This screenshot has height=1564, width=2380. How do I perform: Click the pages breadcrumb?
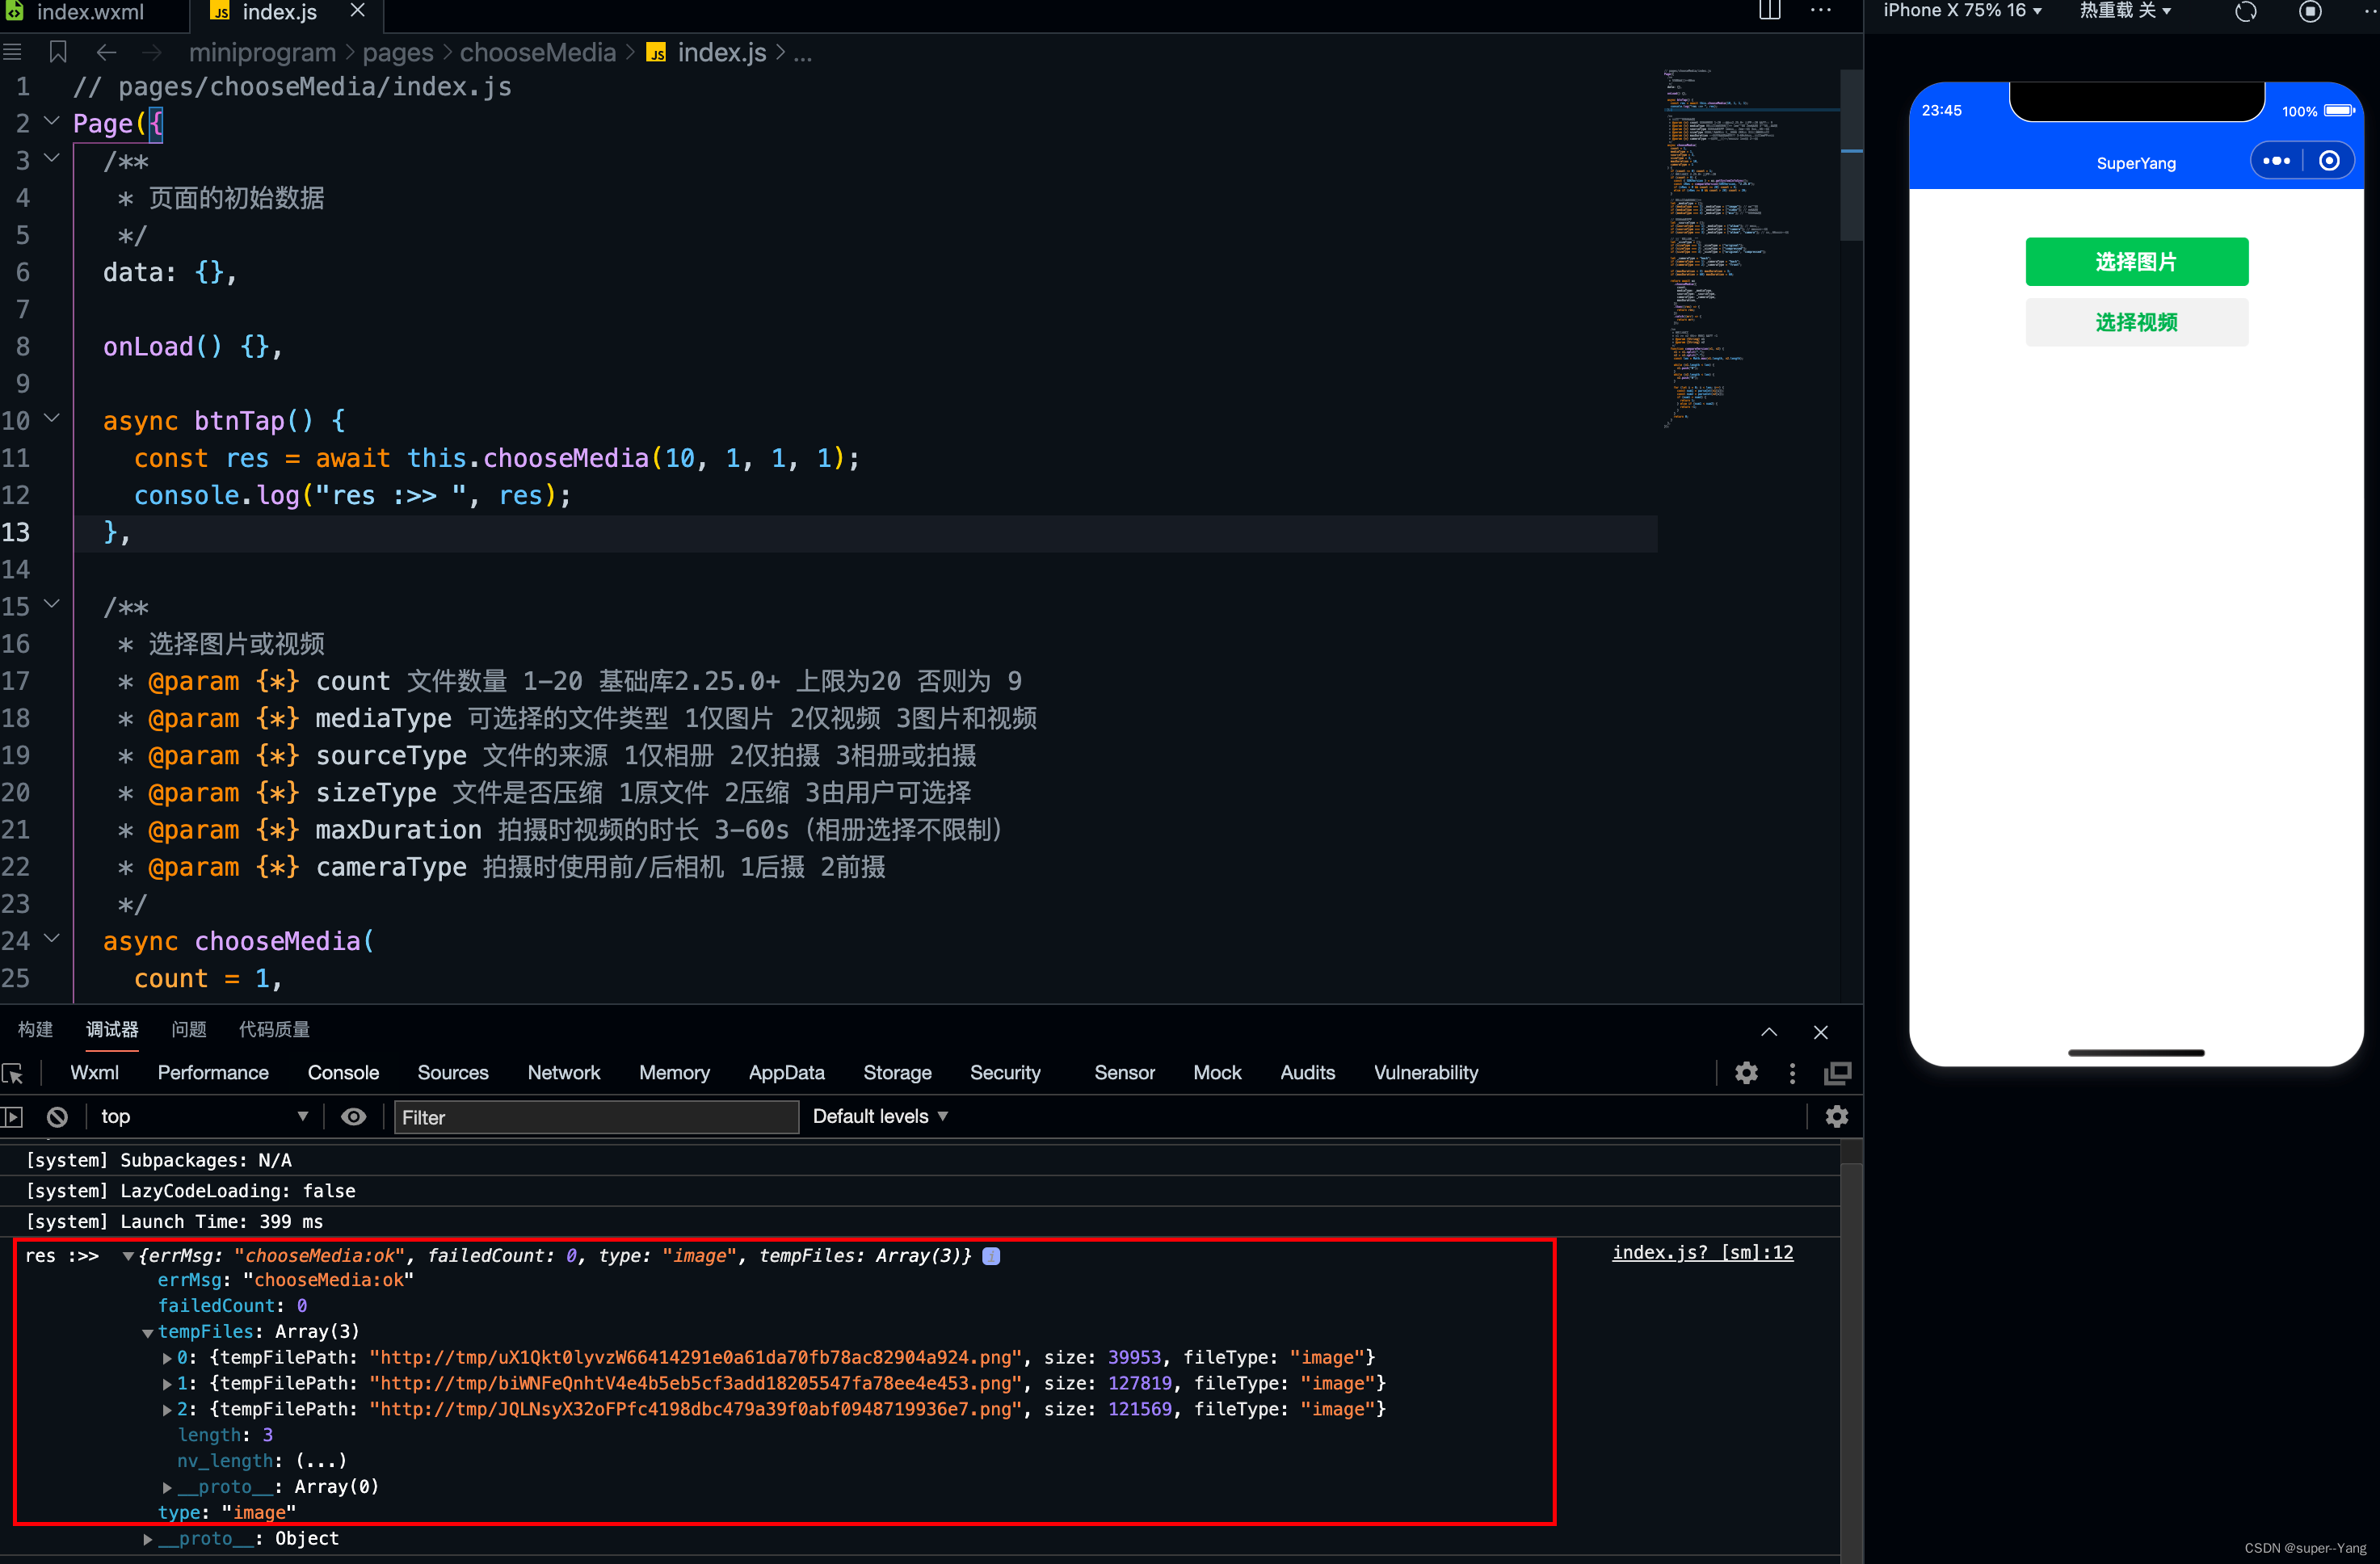coord(397,52)
